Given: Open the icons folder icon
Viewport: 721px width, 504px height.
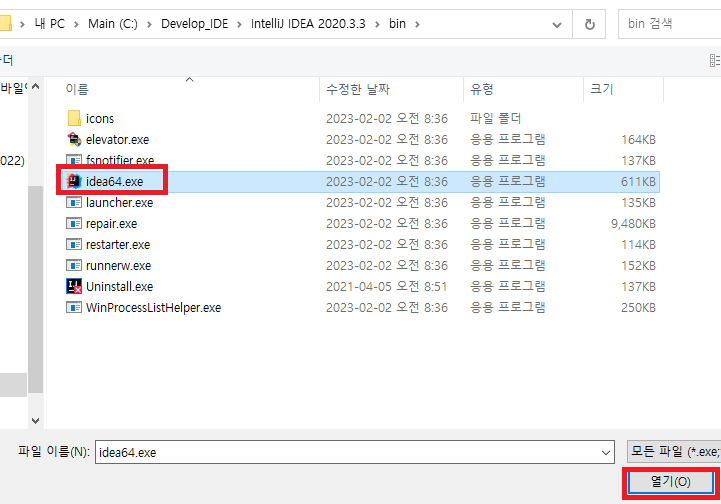Looking at the screenshot, I should pyautogui.click(x=74, y=118).
